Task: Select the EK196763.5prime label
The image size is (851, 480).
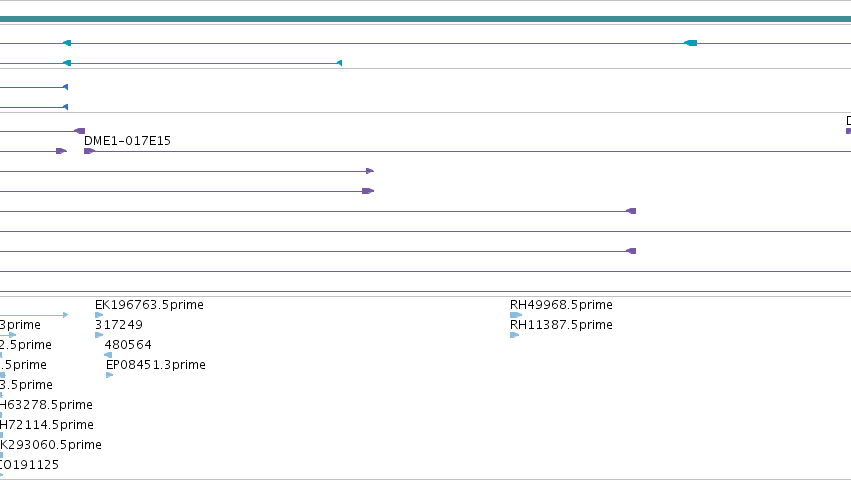Action: pyautogui.click(x=149, y=305)
